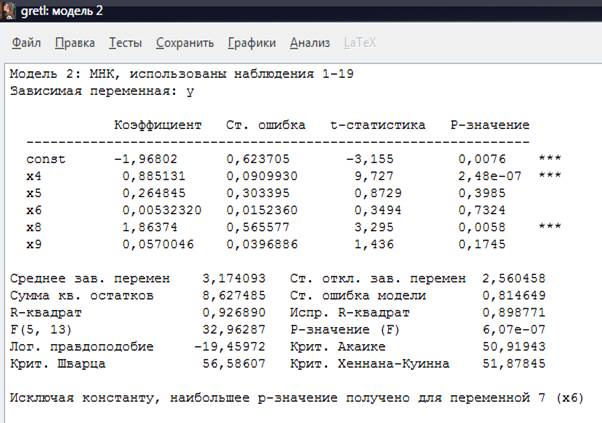
Task: Click the F statistic value 32,96287
Action: [x=234, y=329]
